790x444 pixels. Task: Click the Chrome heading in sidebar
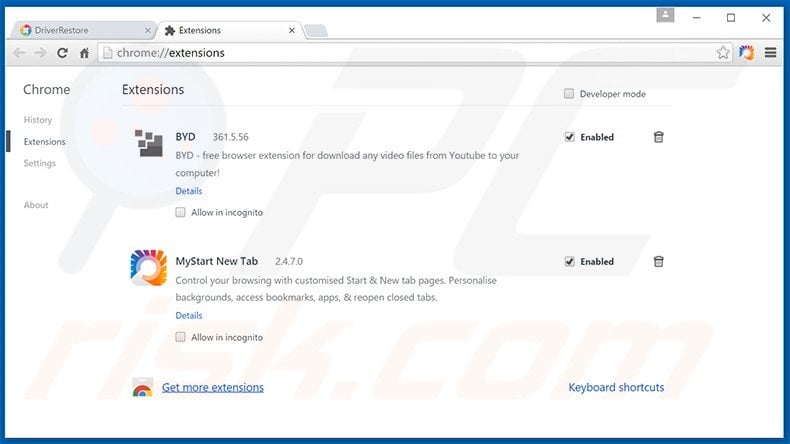tap(47, 90)
